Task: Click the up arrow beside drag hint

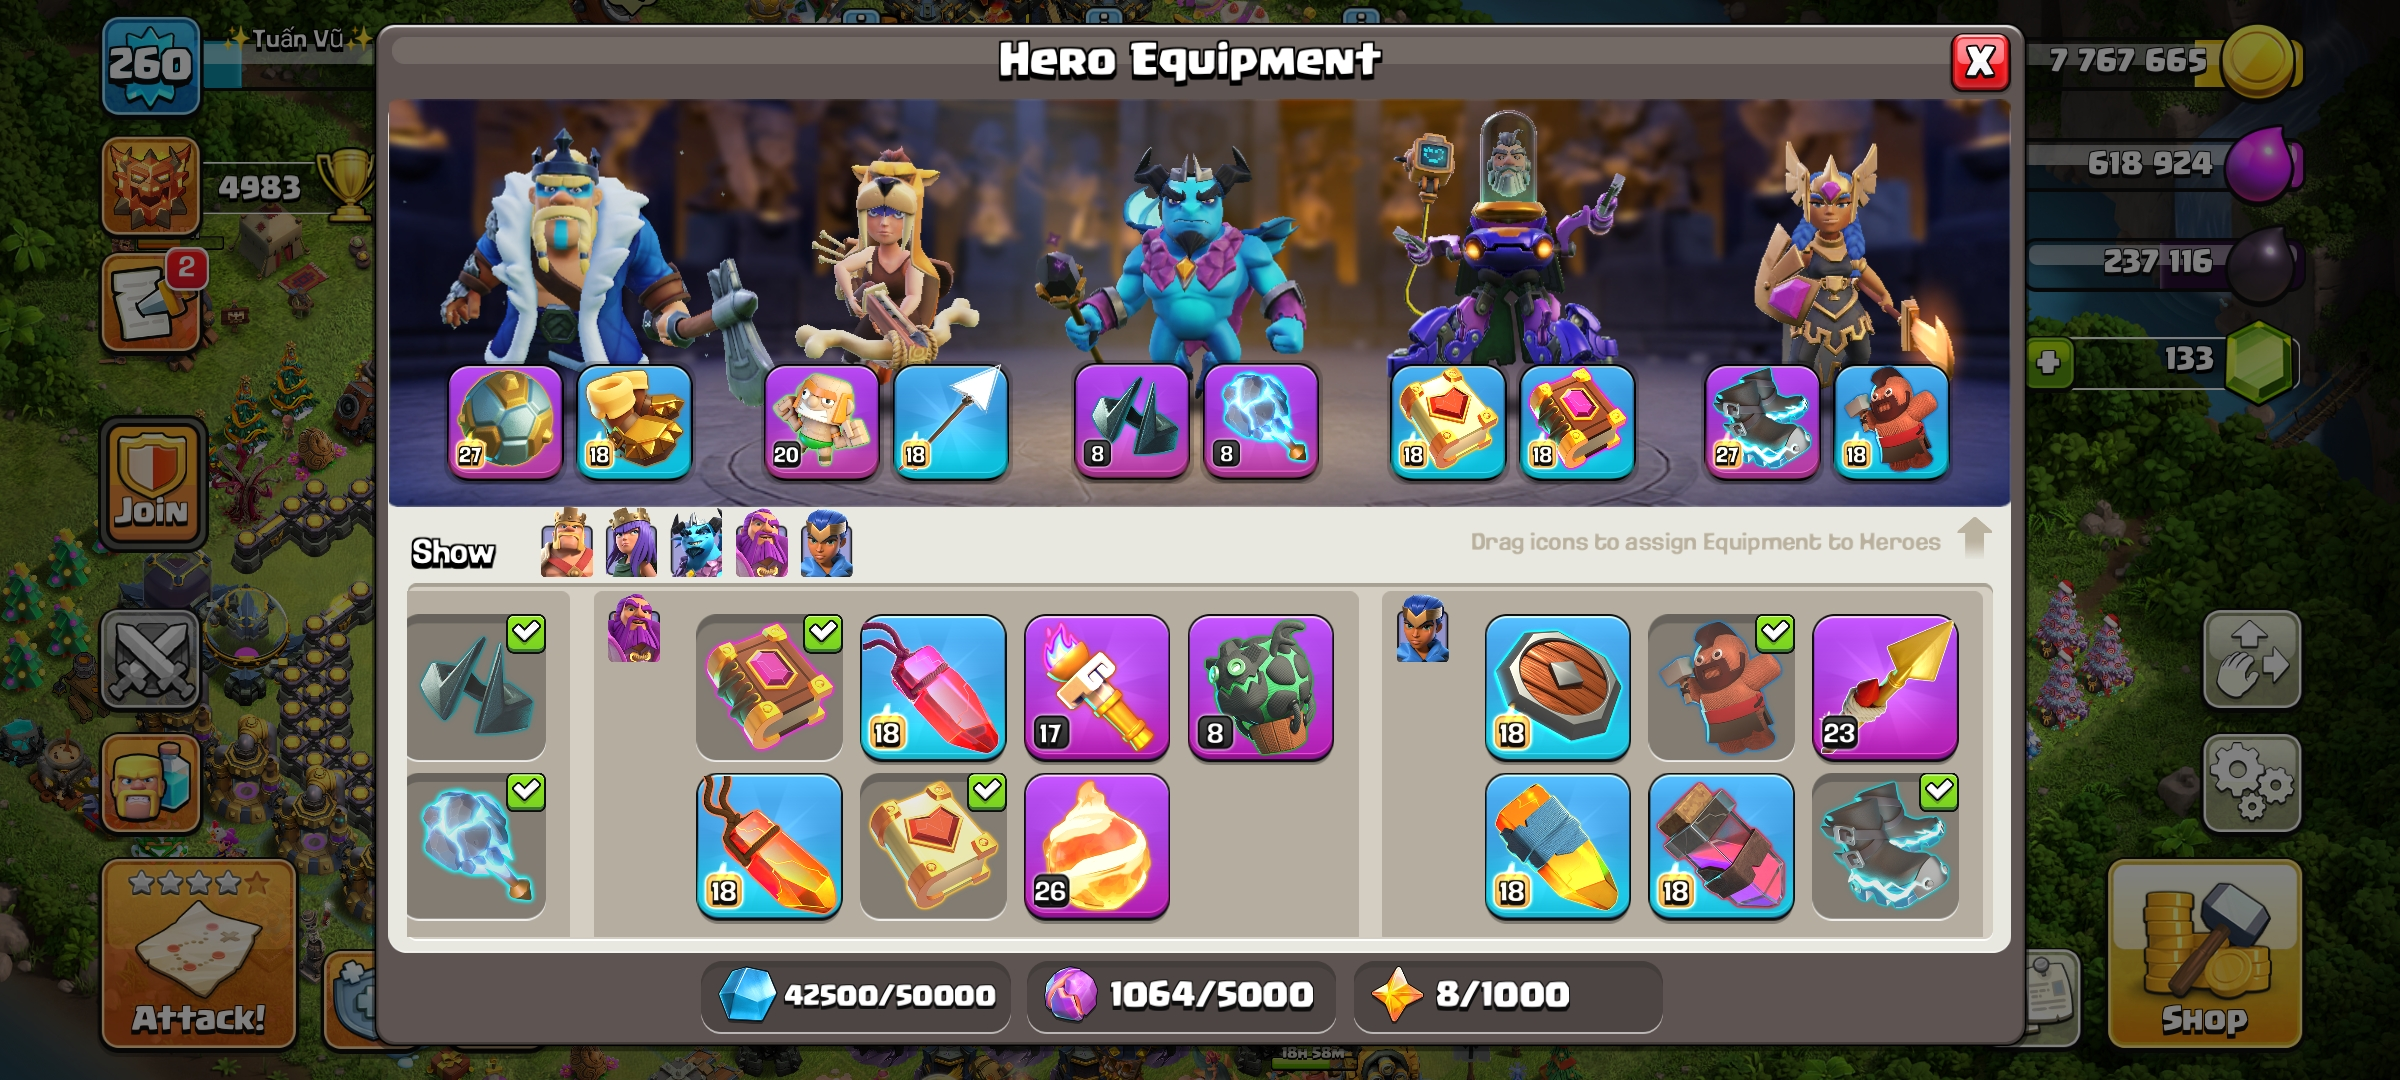Action: click(1974, 537)
